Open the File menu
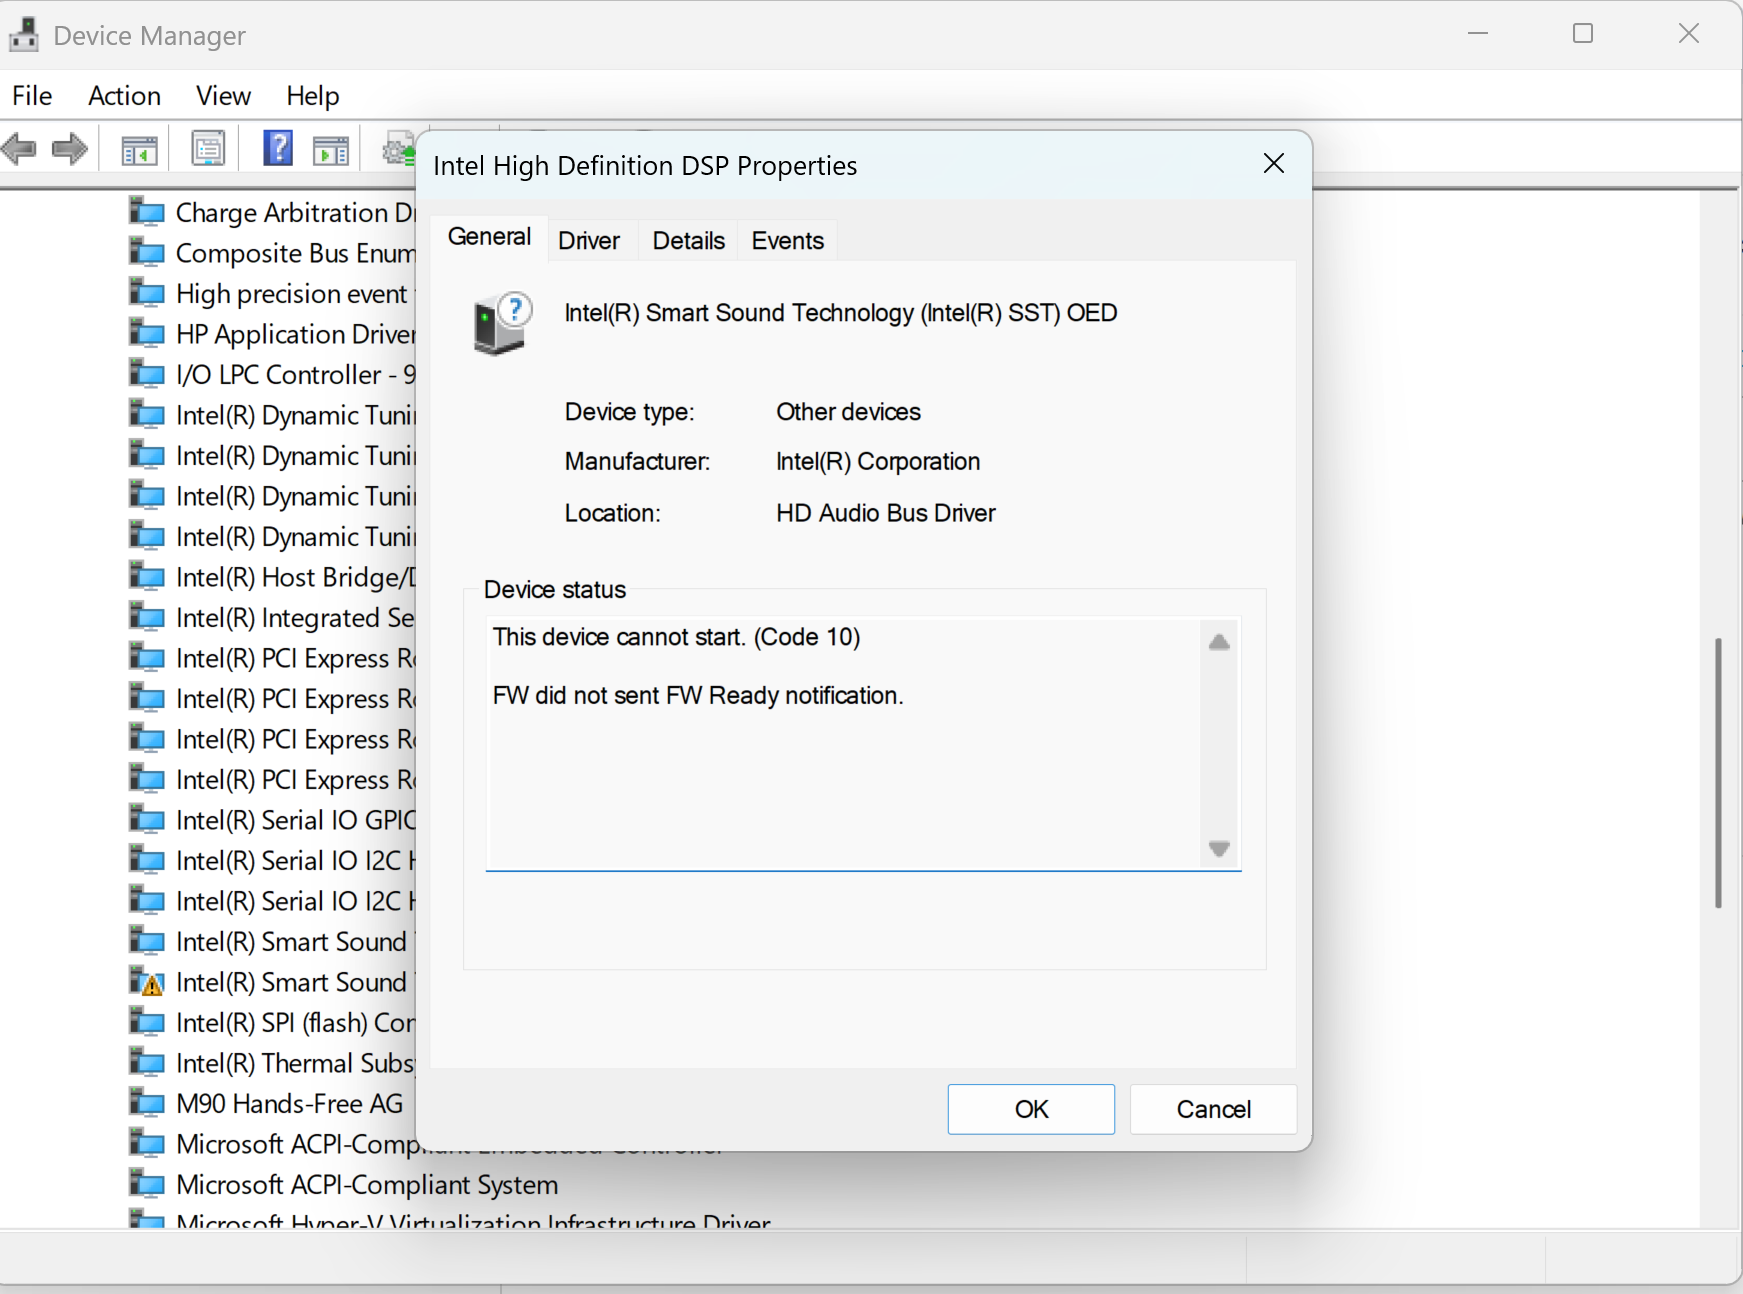1743x1294 pixels. click(x=31, y=95)
